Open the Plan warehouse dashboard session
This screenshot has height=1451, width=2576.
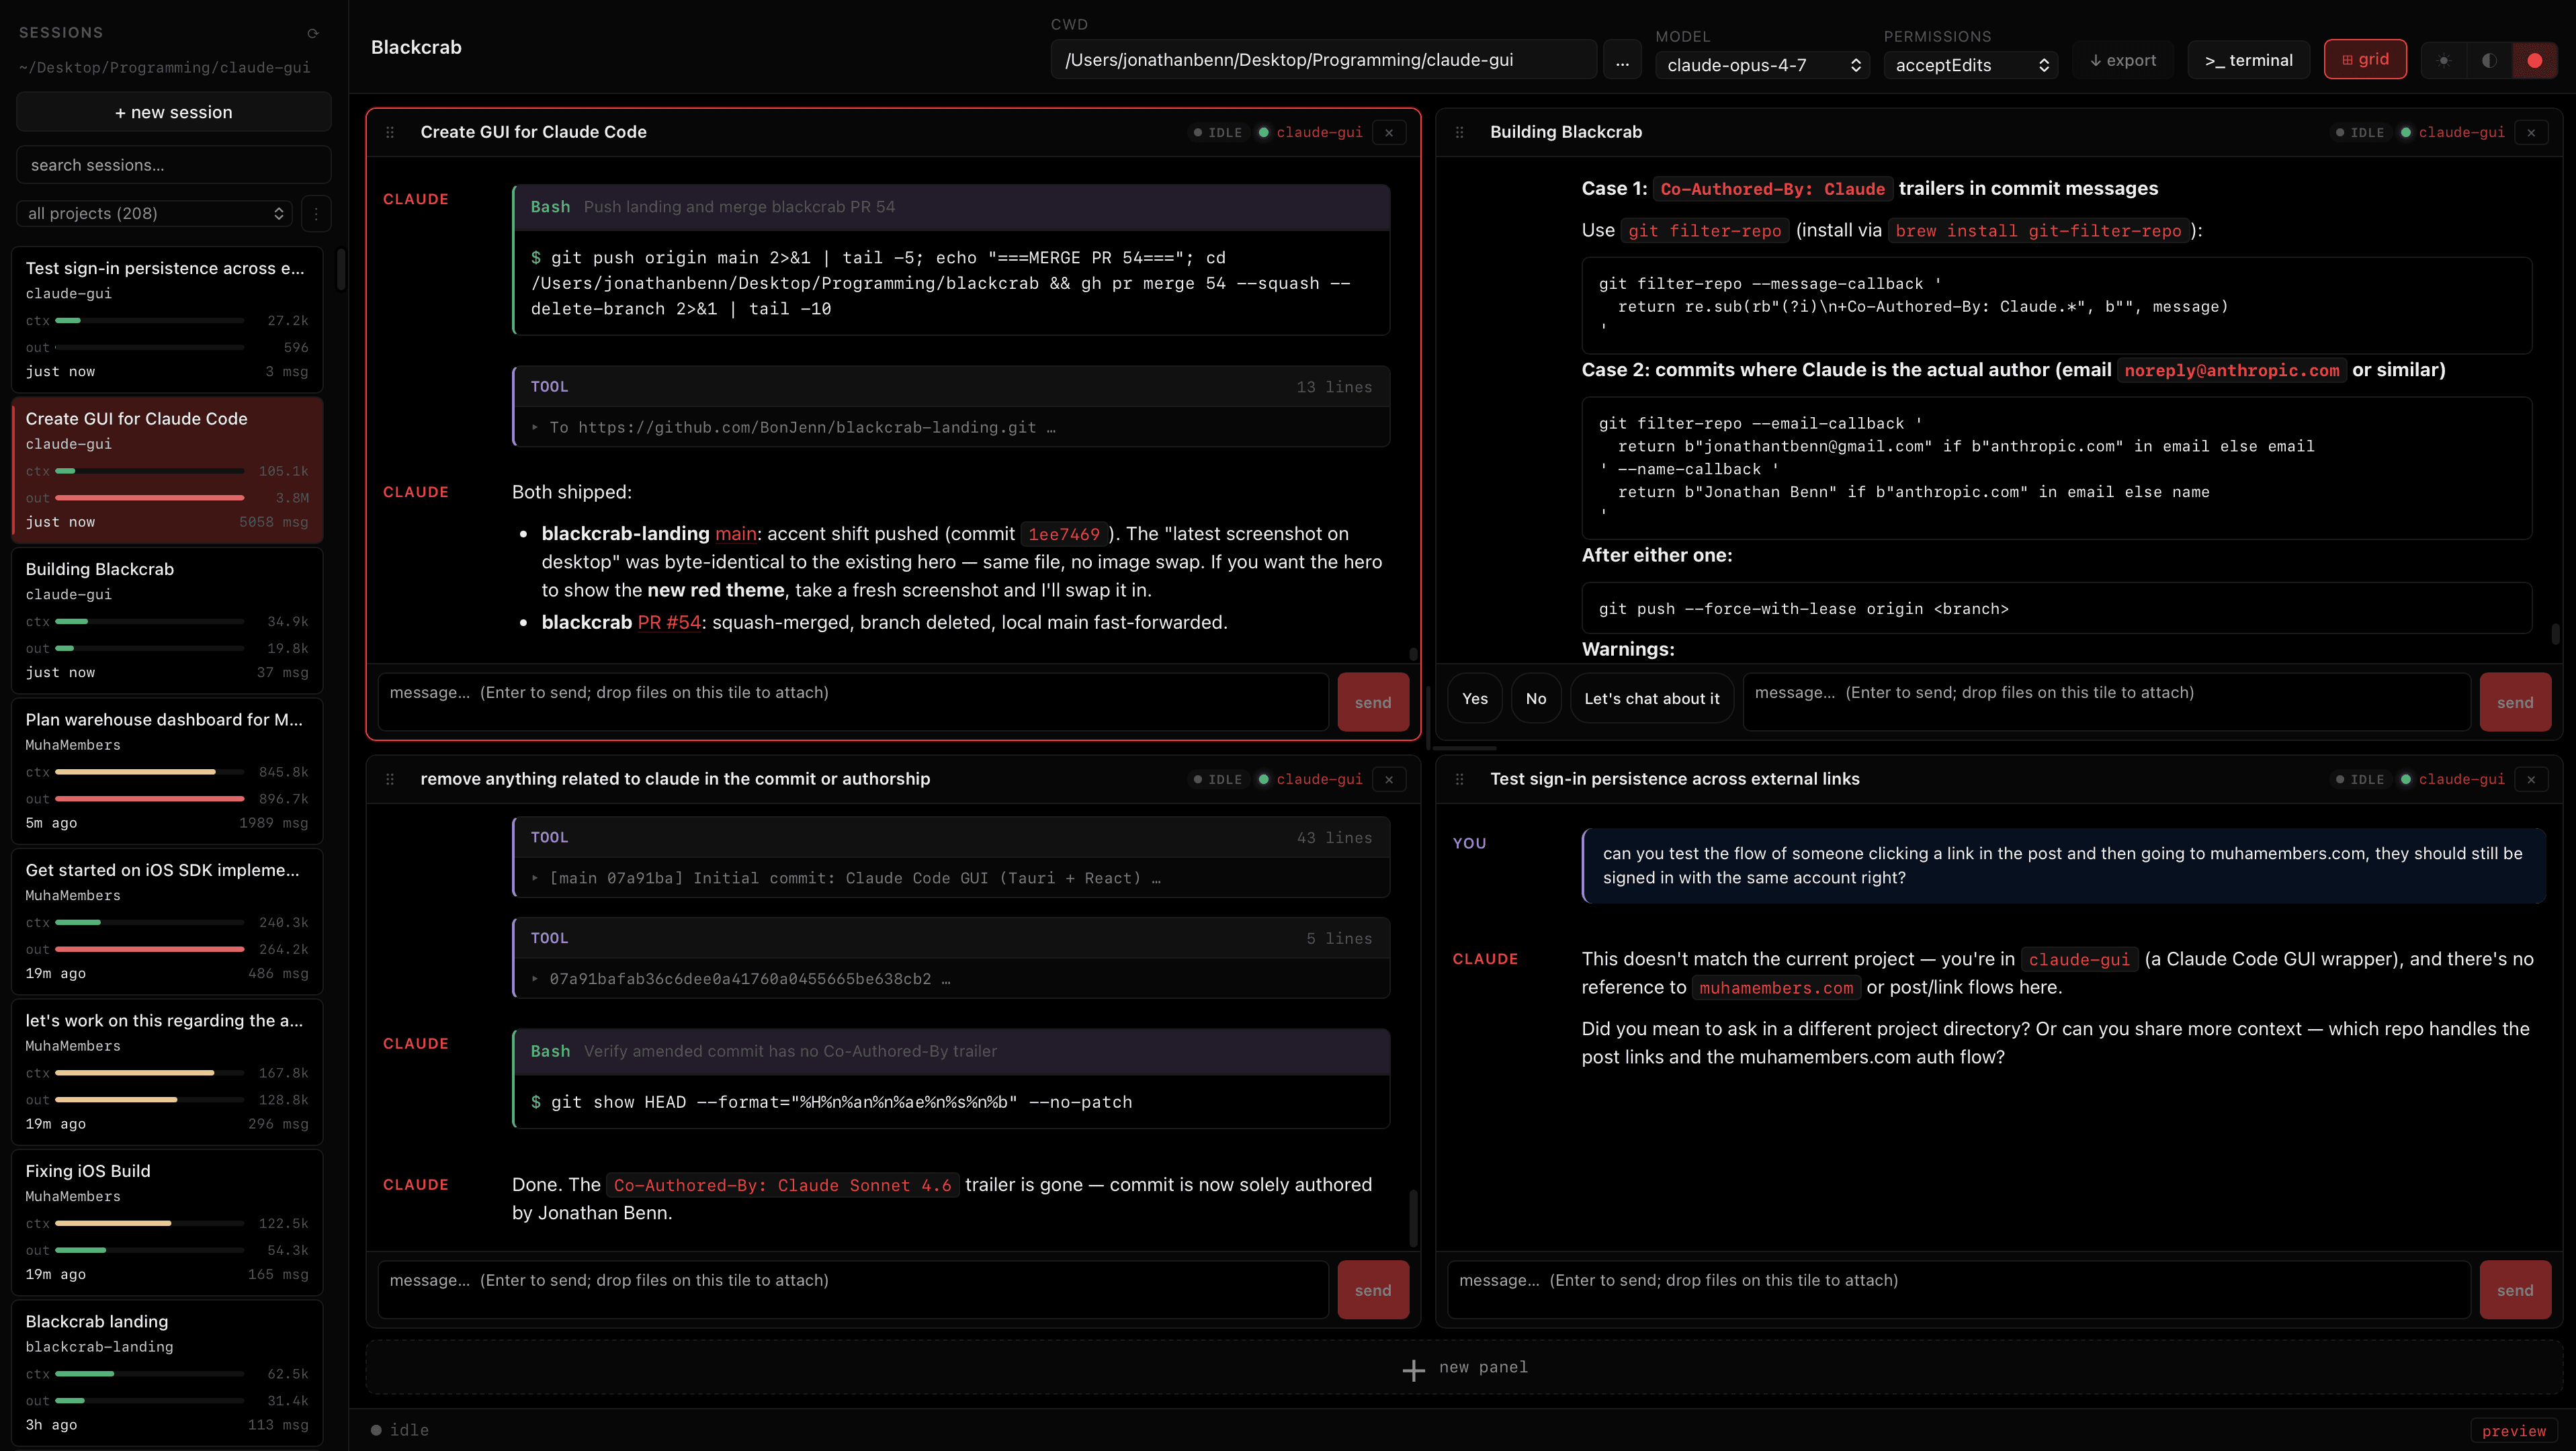coord(167,770)
